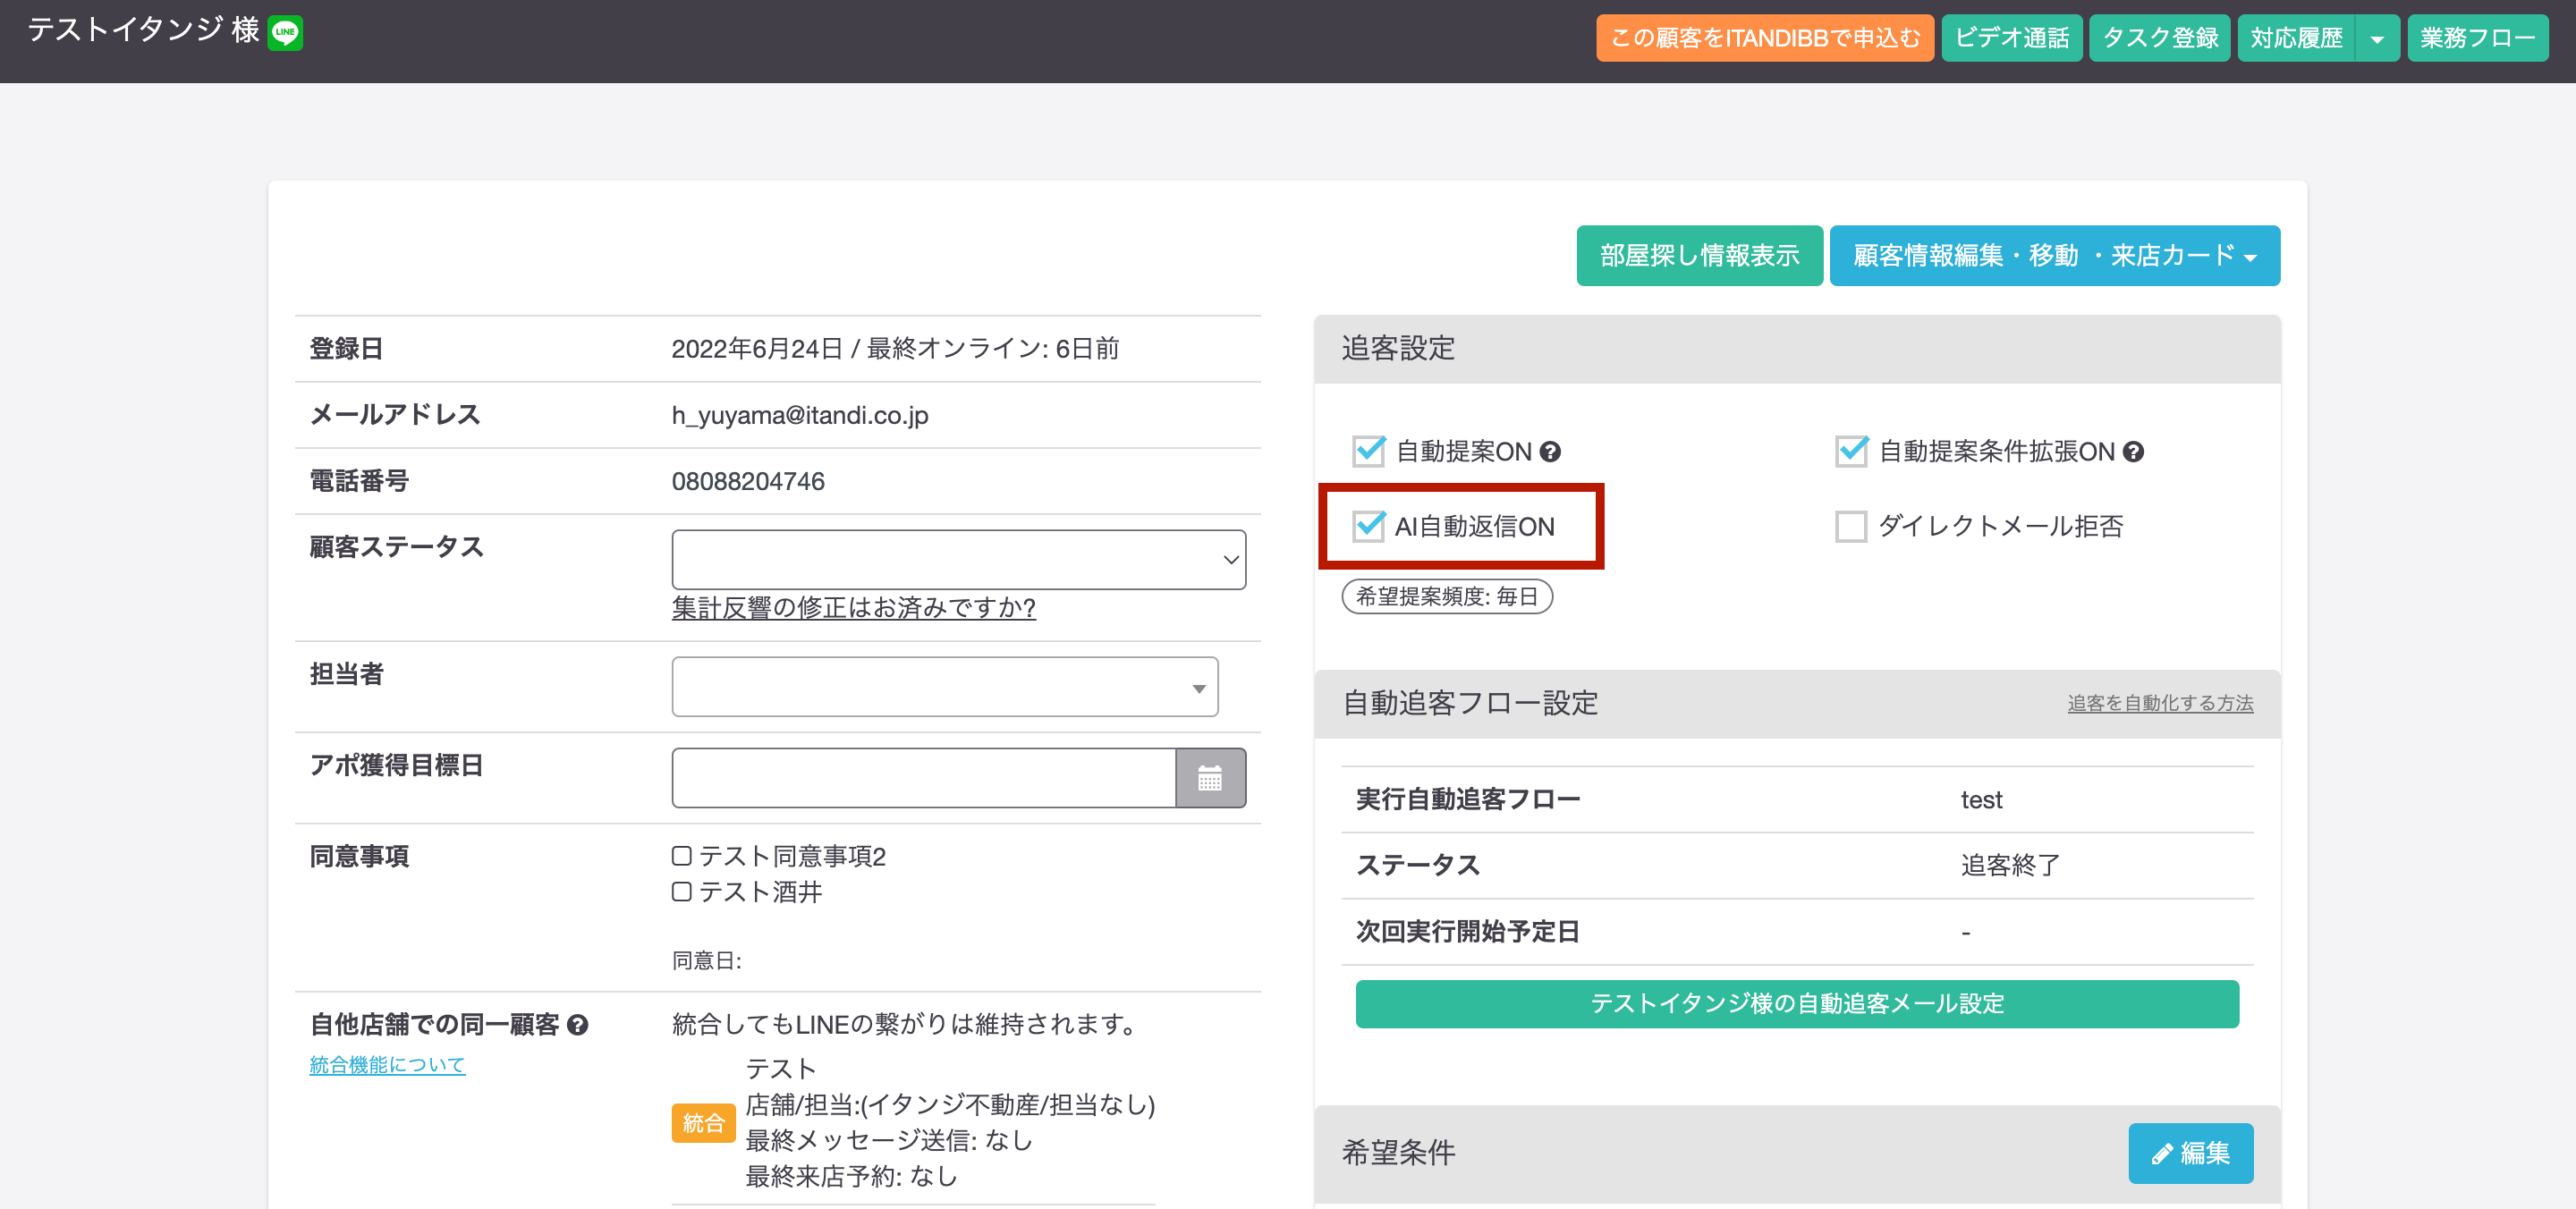Toggle 自動提案ON checkbox
Image resolution: width=2576 pixels, height=1209 pixels.
pos(1368,452)
